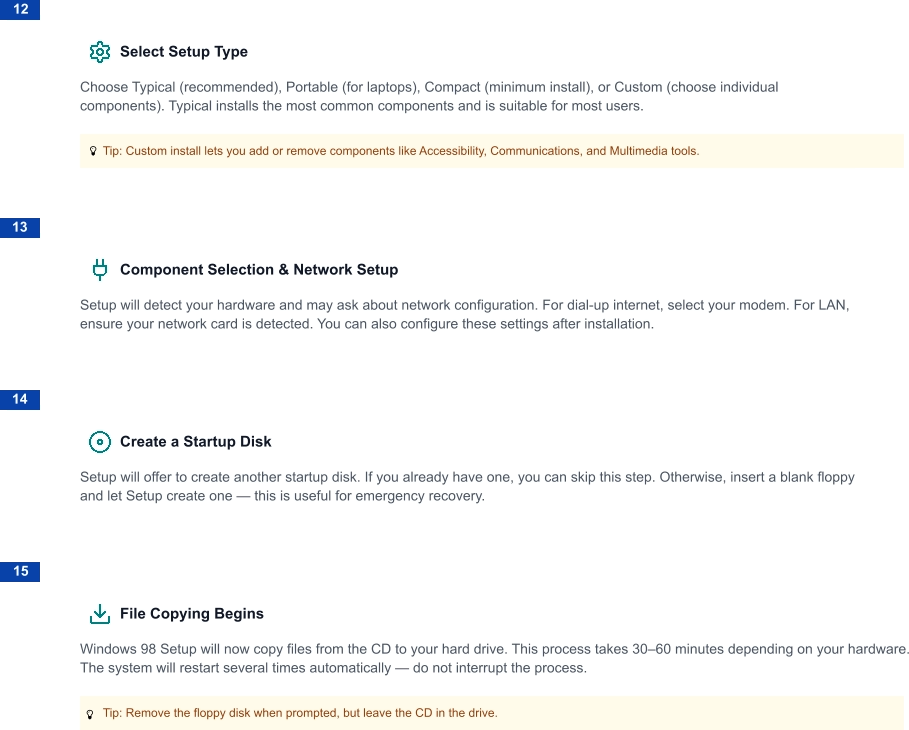The width and height of the screenshot is (909, 730).
Task: Select the step 13 number badge
Action: (x=20, y=227)
